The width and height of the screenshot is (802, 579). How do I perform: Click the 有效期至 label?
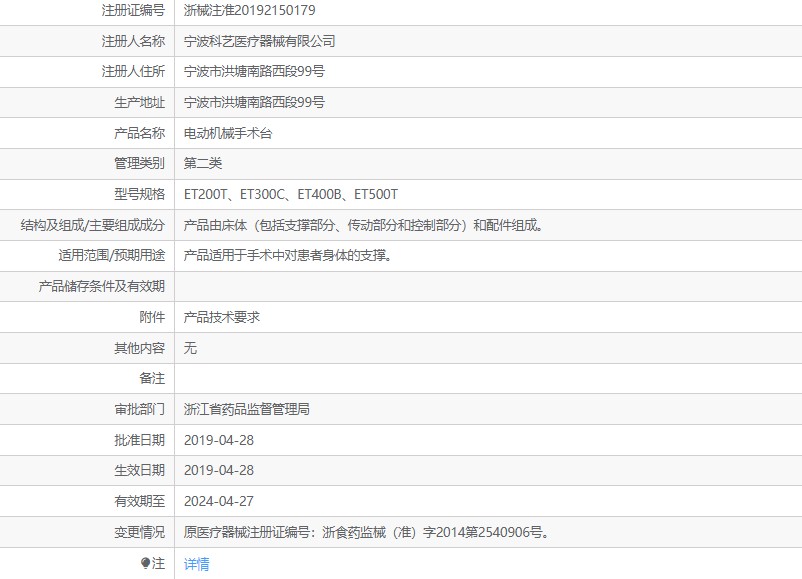coord(139,501)
